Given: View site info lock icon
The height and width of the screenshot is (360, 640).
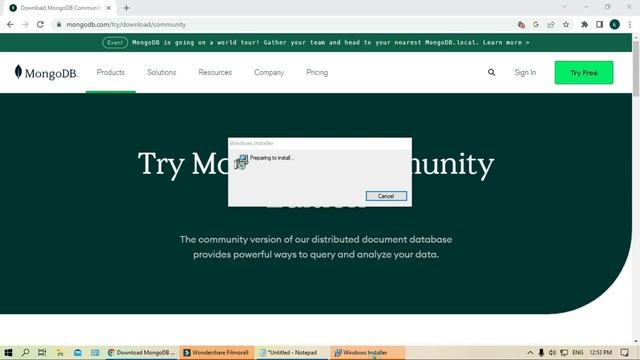Looking at the screenshot, I should (x=59, y=24).
